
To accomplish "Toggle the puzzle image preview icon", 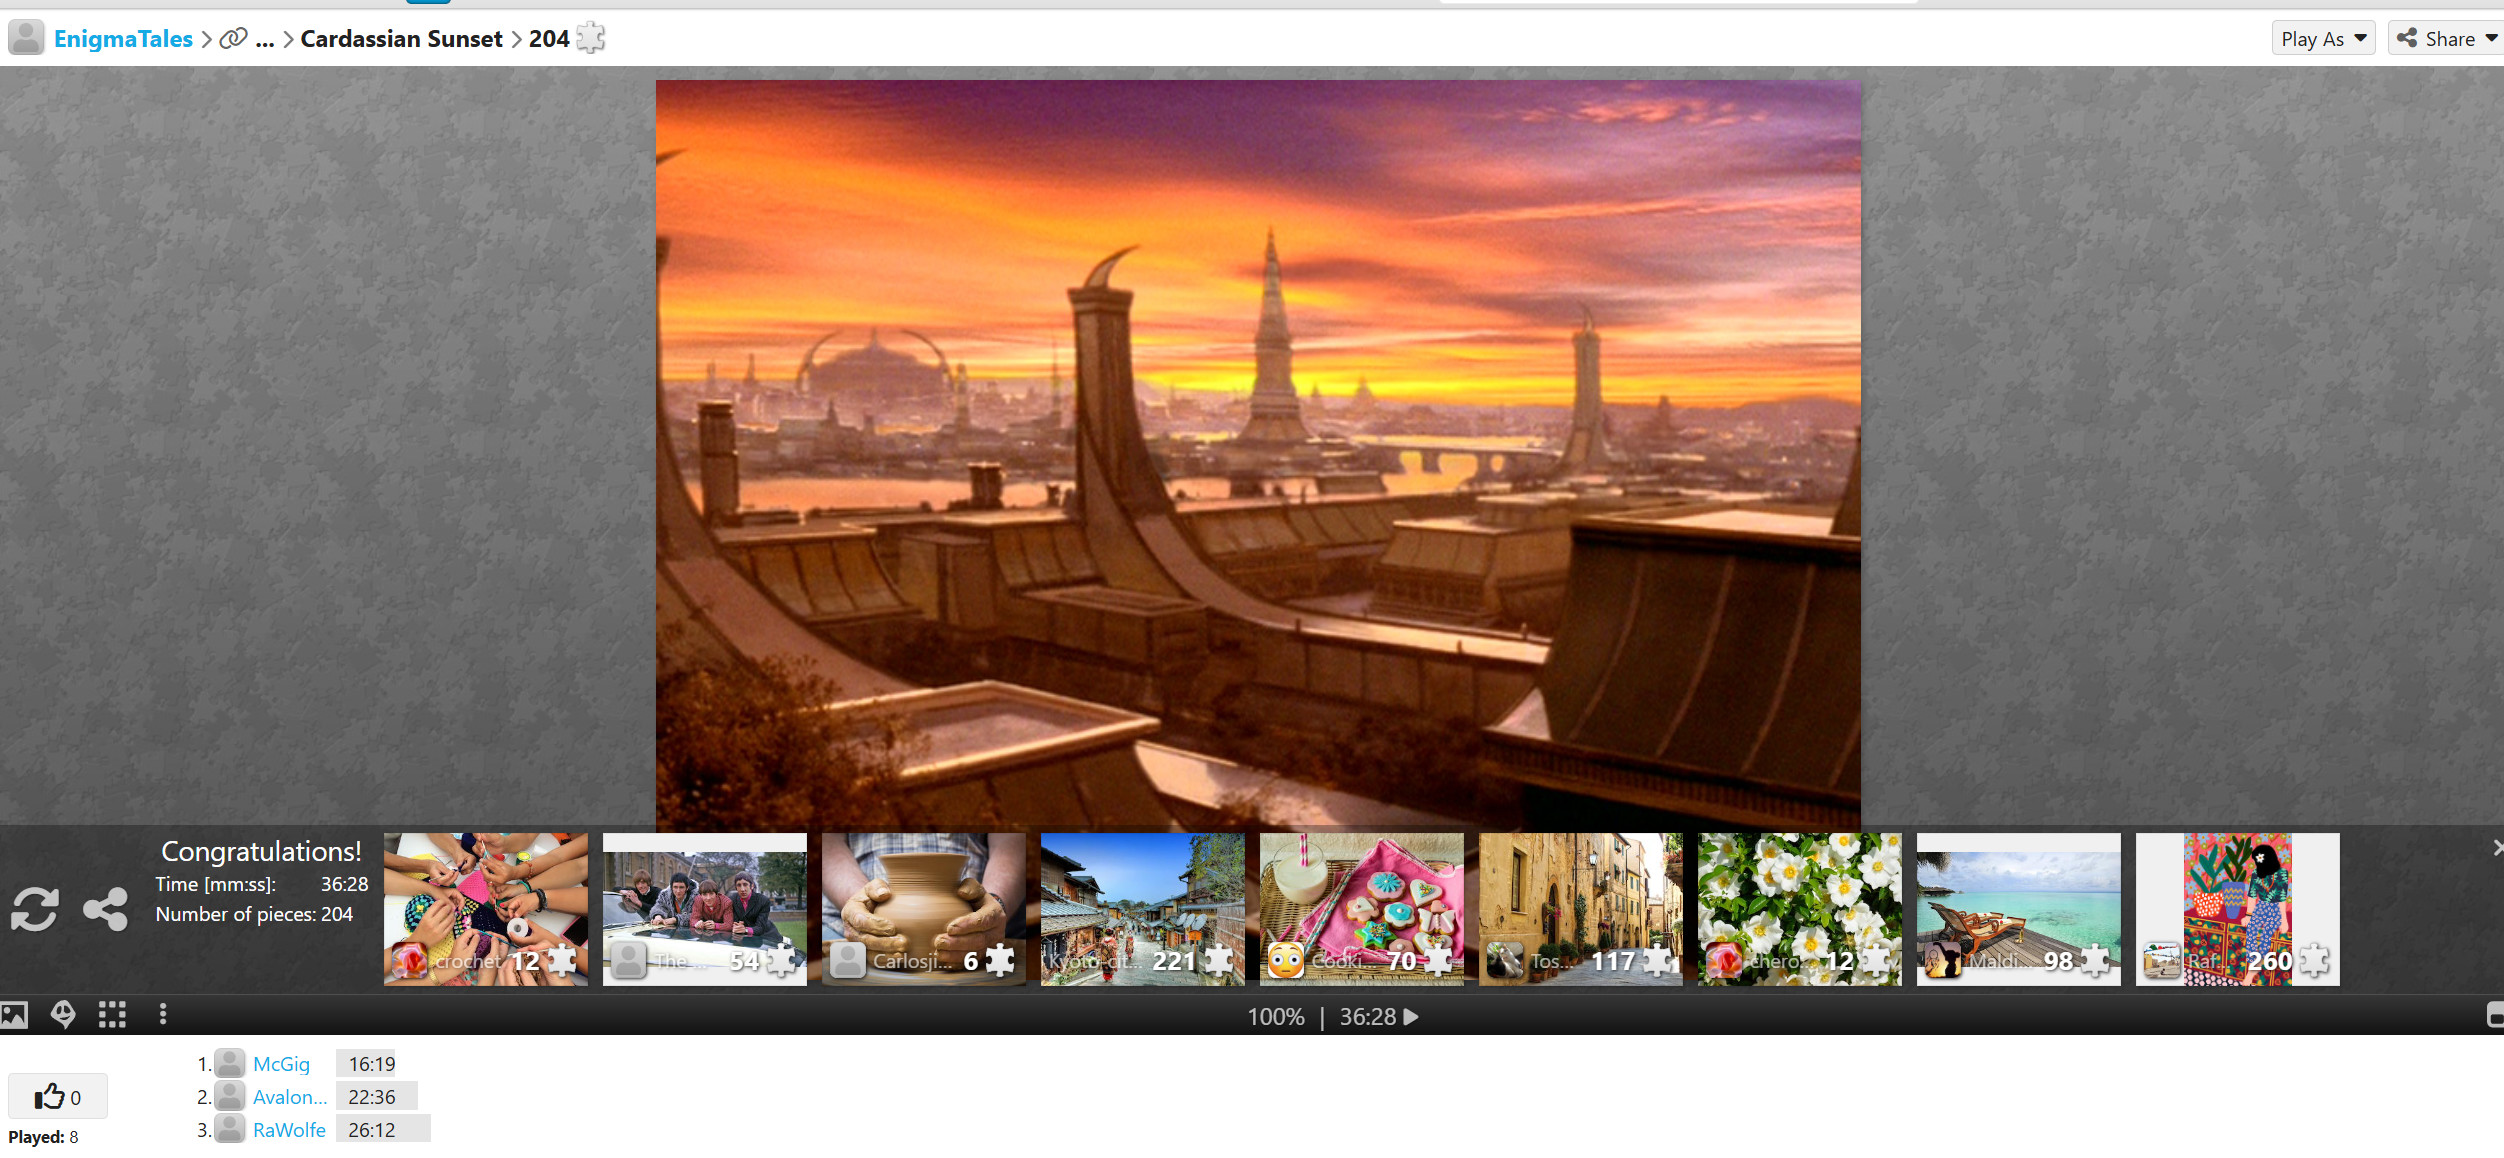I will (14, 1015).
